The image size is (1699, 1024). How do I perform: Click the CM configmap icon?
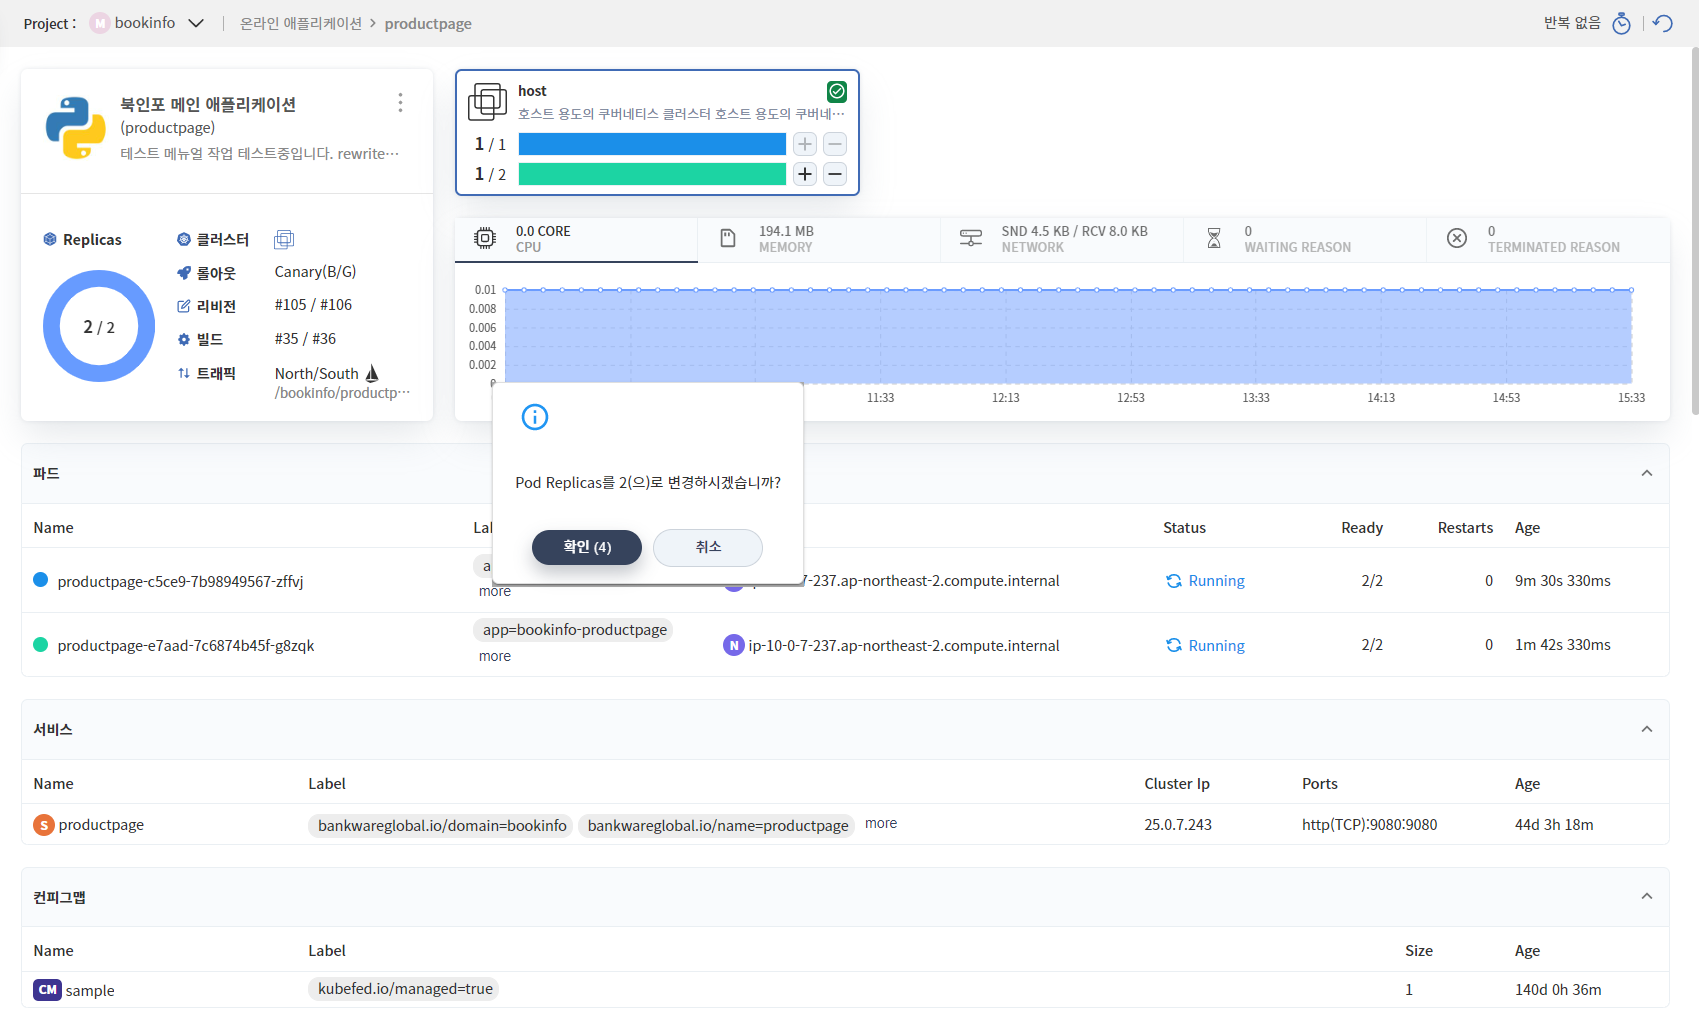coord(48,990)
